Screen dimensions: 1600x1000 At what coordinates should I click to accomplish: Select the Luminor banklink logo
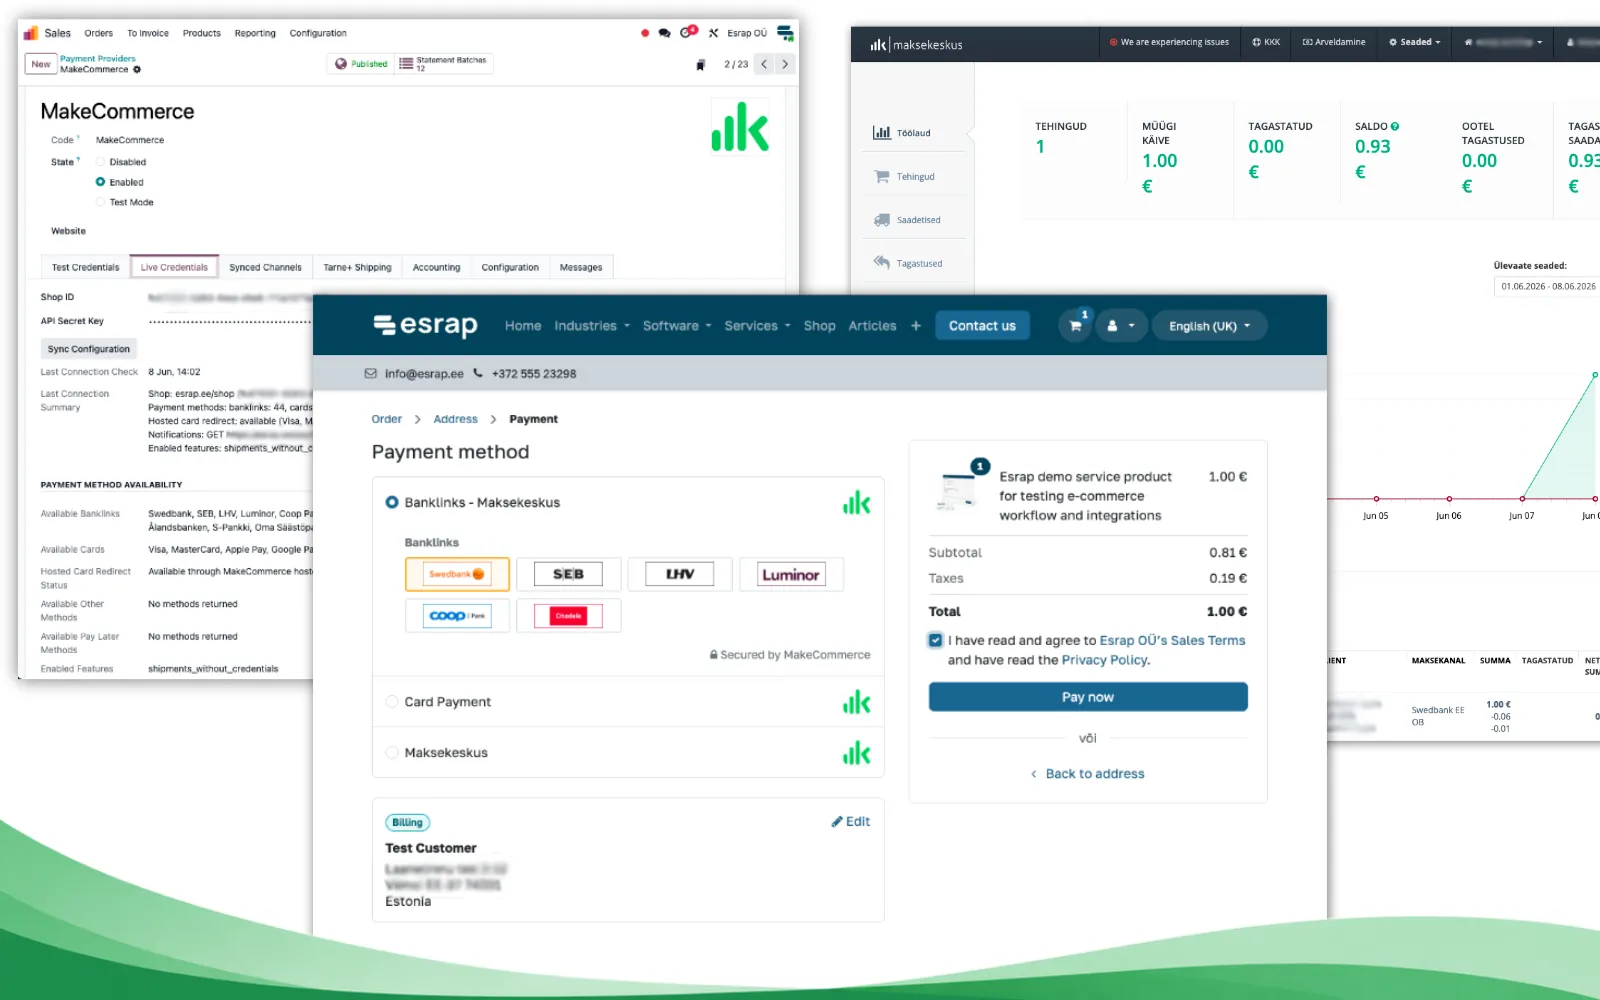[x=791, y=574]
